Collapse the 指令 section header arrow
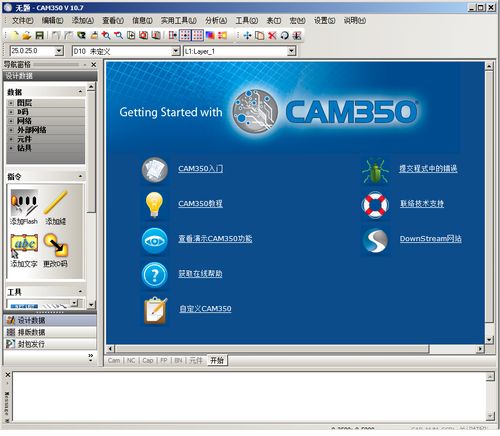The image size is (500, 436). [80, 176]
